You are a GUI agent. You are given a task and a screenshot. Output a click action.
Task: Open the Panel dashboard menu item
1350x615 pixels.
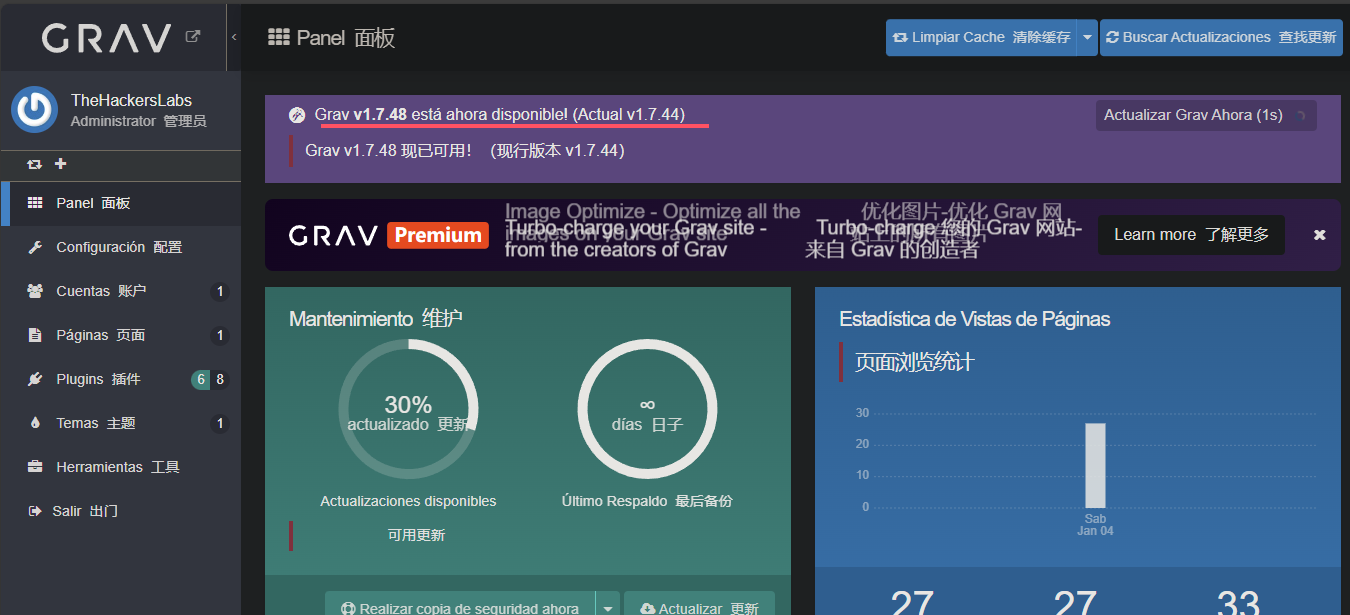93,203
